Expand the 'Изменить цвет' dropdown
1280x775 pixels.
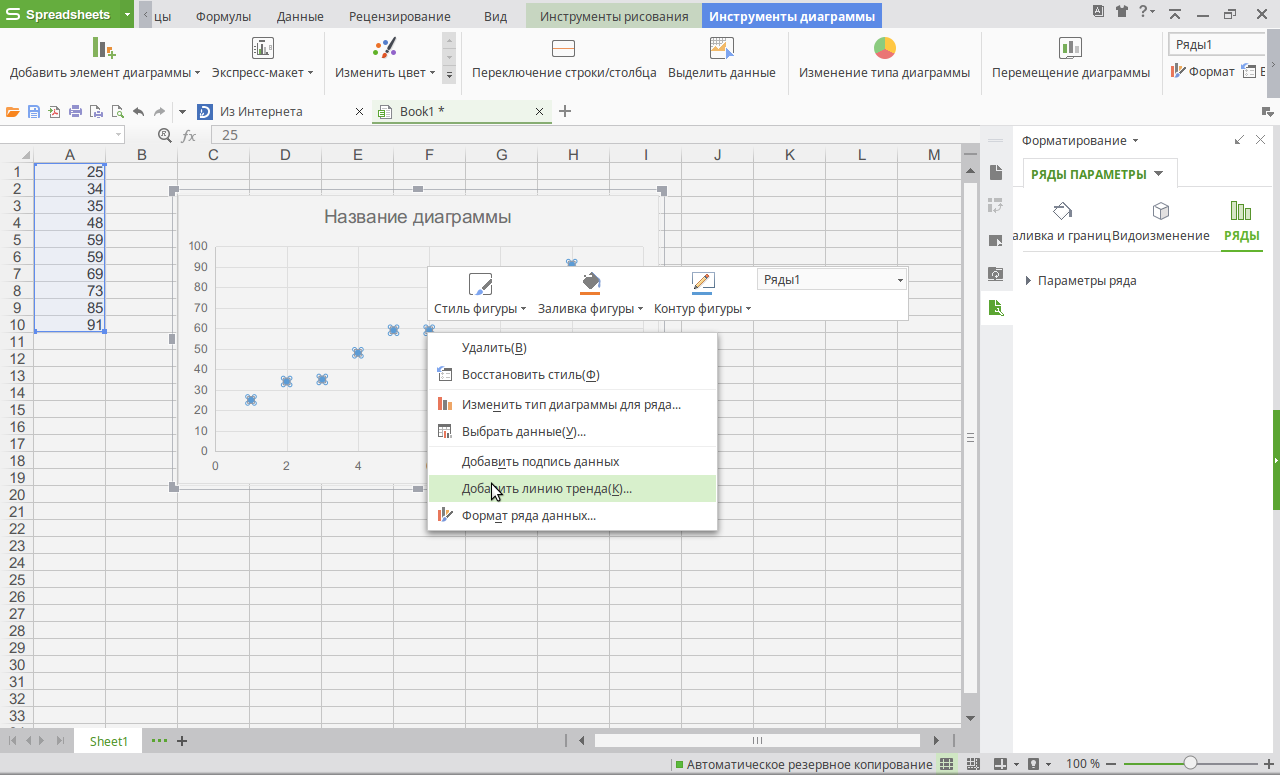(432, 73)
